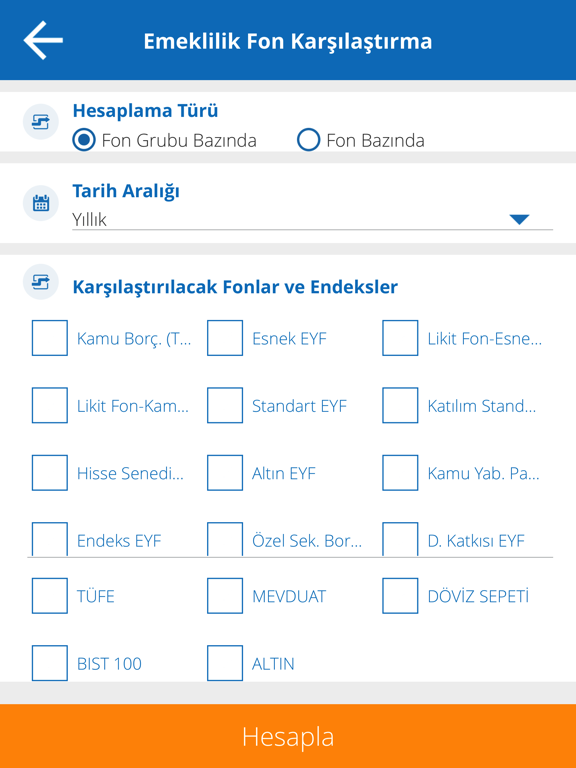Enable the TÜFE index checkbox
Viewport: 576px width, 768px height.
(49, 596)
